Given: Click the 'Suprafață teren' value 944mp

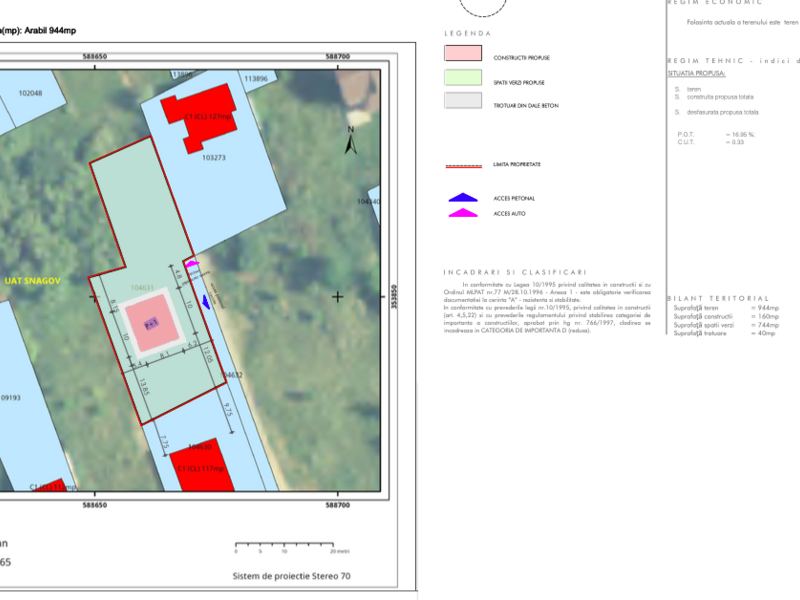Looking at the screenshot, I should click(x=765, y=308).
